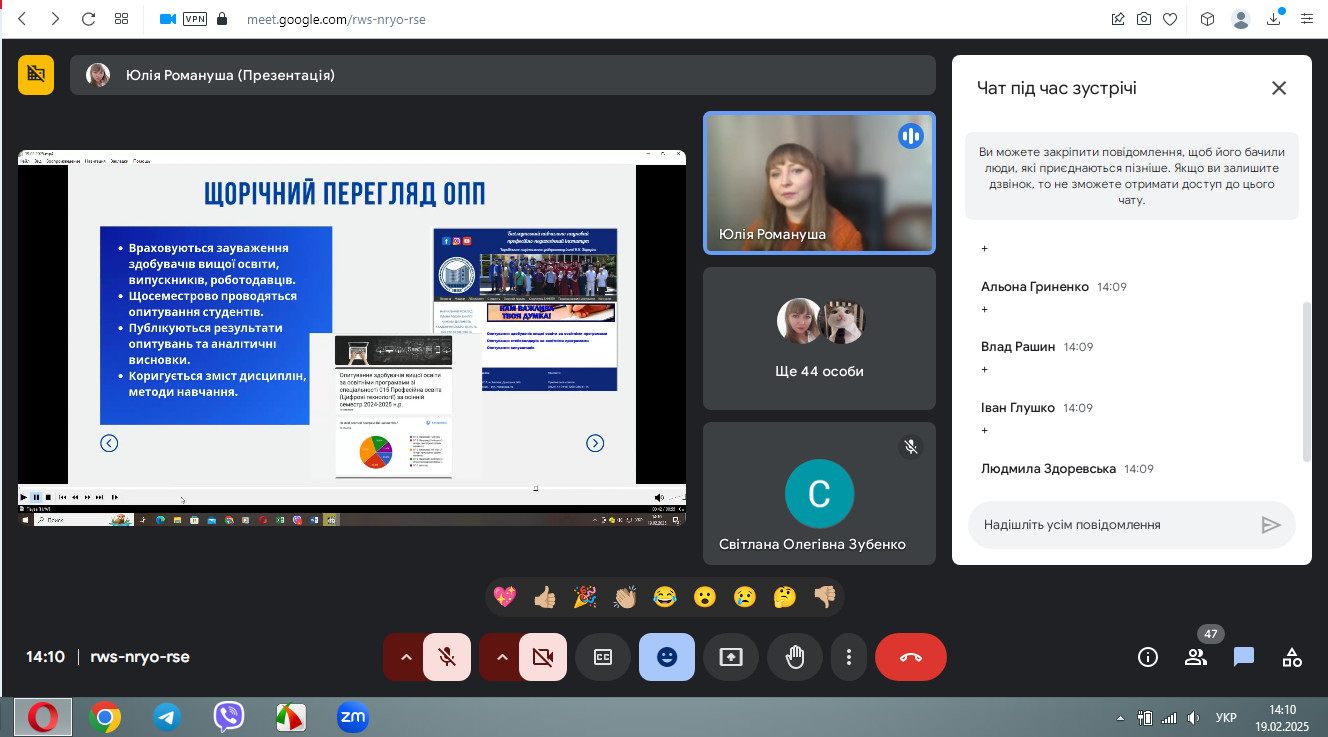The height and width of the screenshot is (737, 1328).
Task: Click the present screen button
Action: (731, 657)
